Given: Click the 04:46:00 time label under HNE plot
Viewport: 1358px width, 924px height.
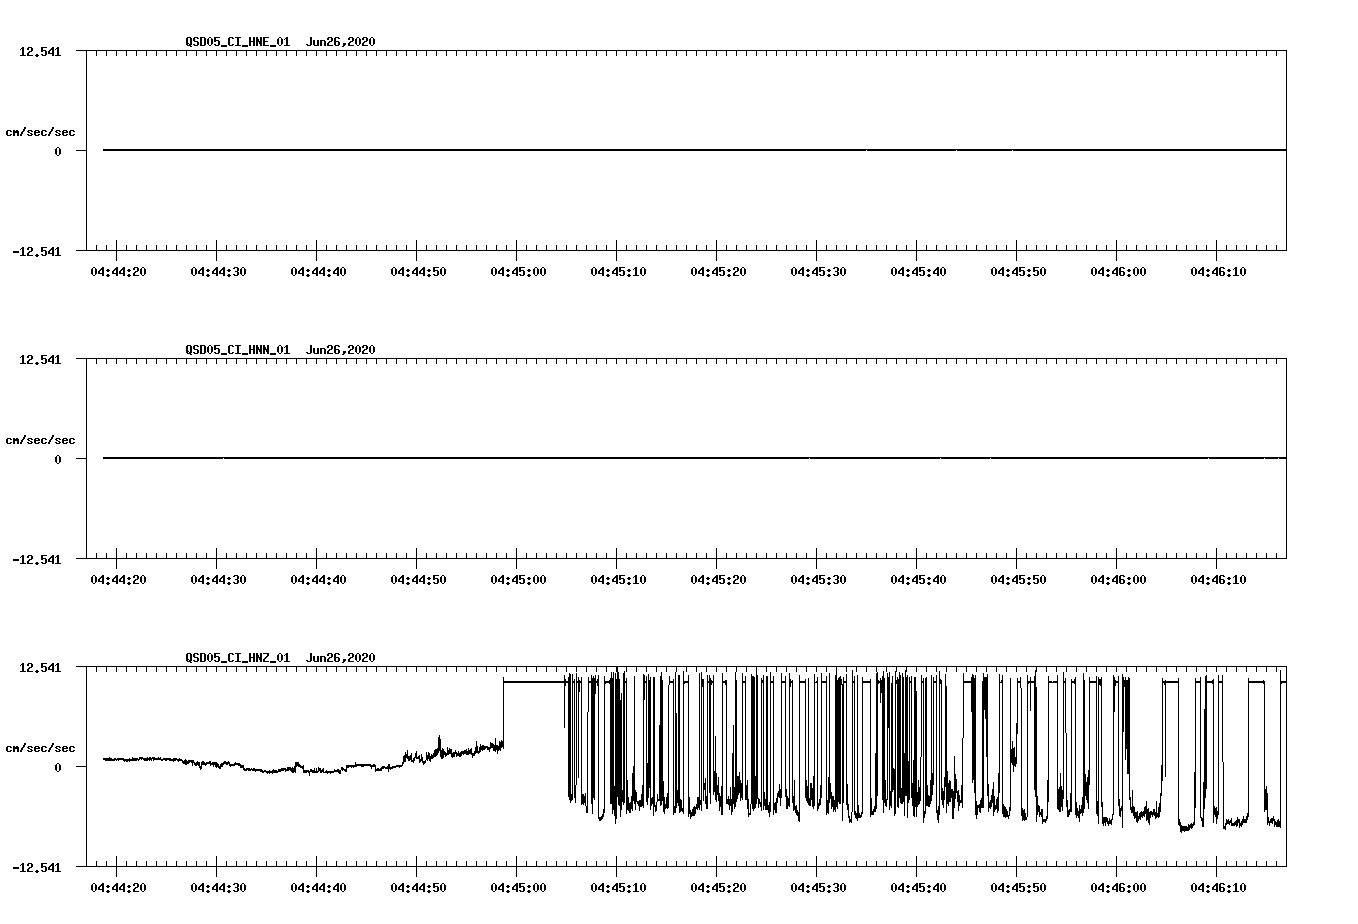Looking at the screenshot, I should click(x=1118, y=272).
